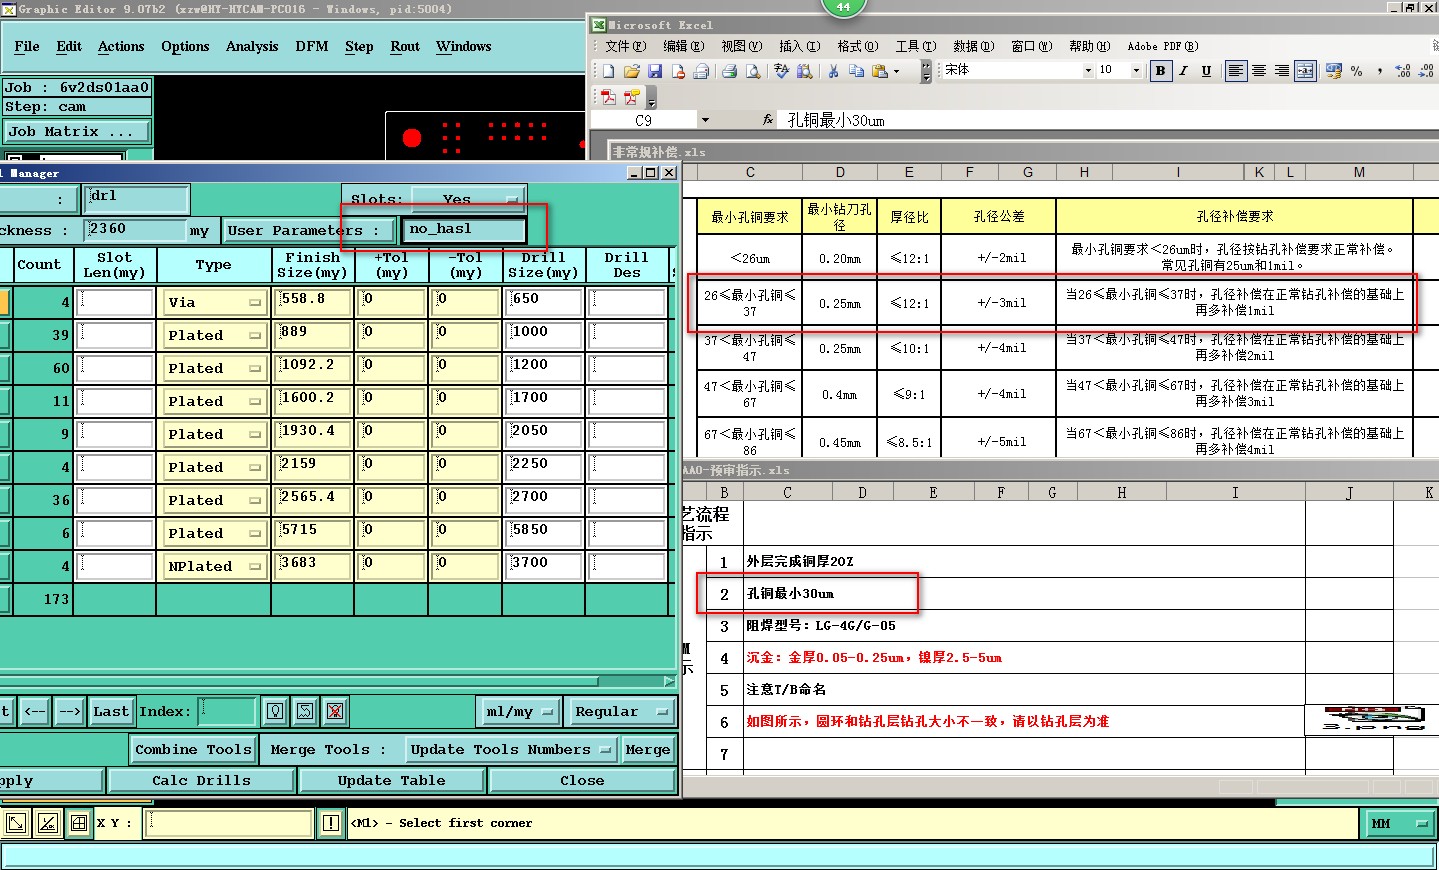Click the Close button in Tools Manager

582,780
